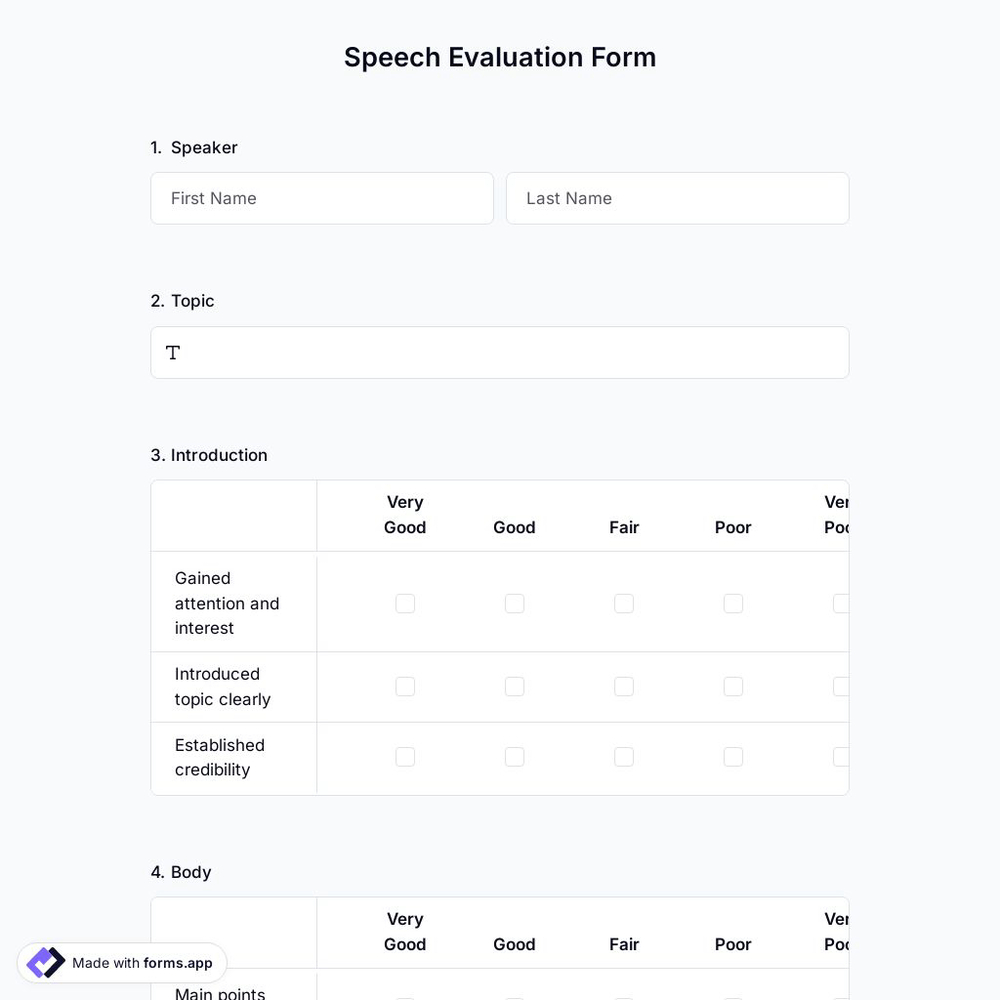Check Very Poor for Gained attention and interest

841,603
